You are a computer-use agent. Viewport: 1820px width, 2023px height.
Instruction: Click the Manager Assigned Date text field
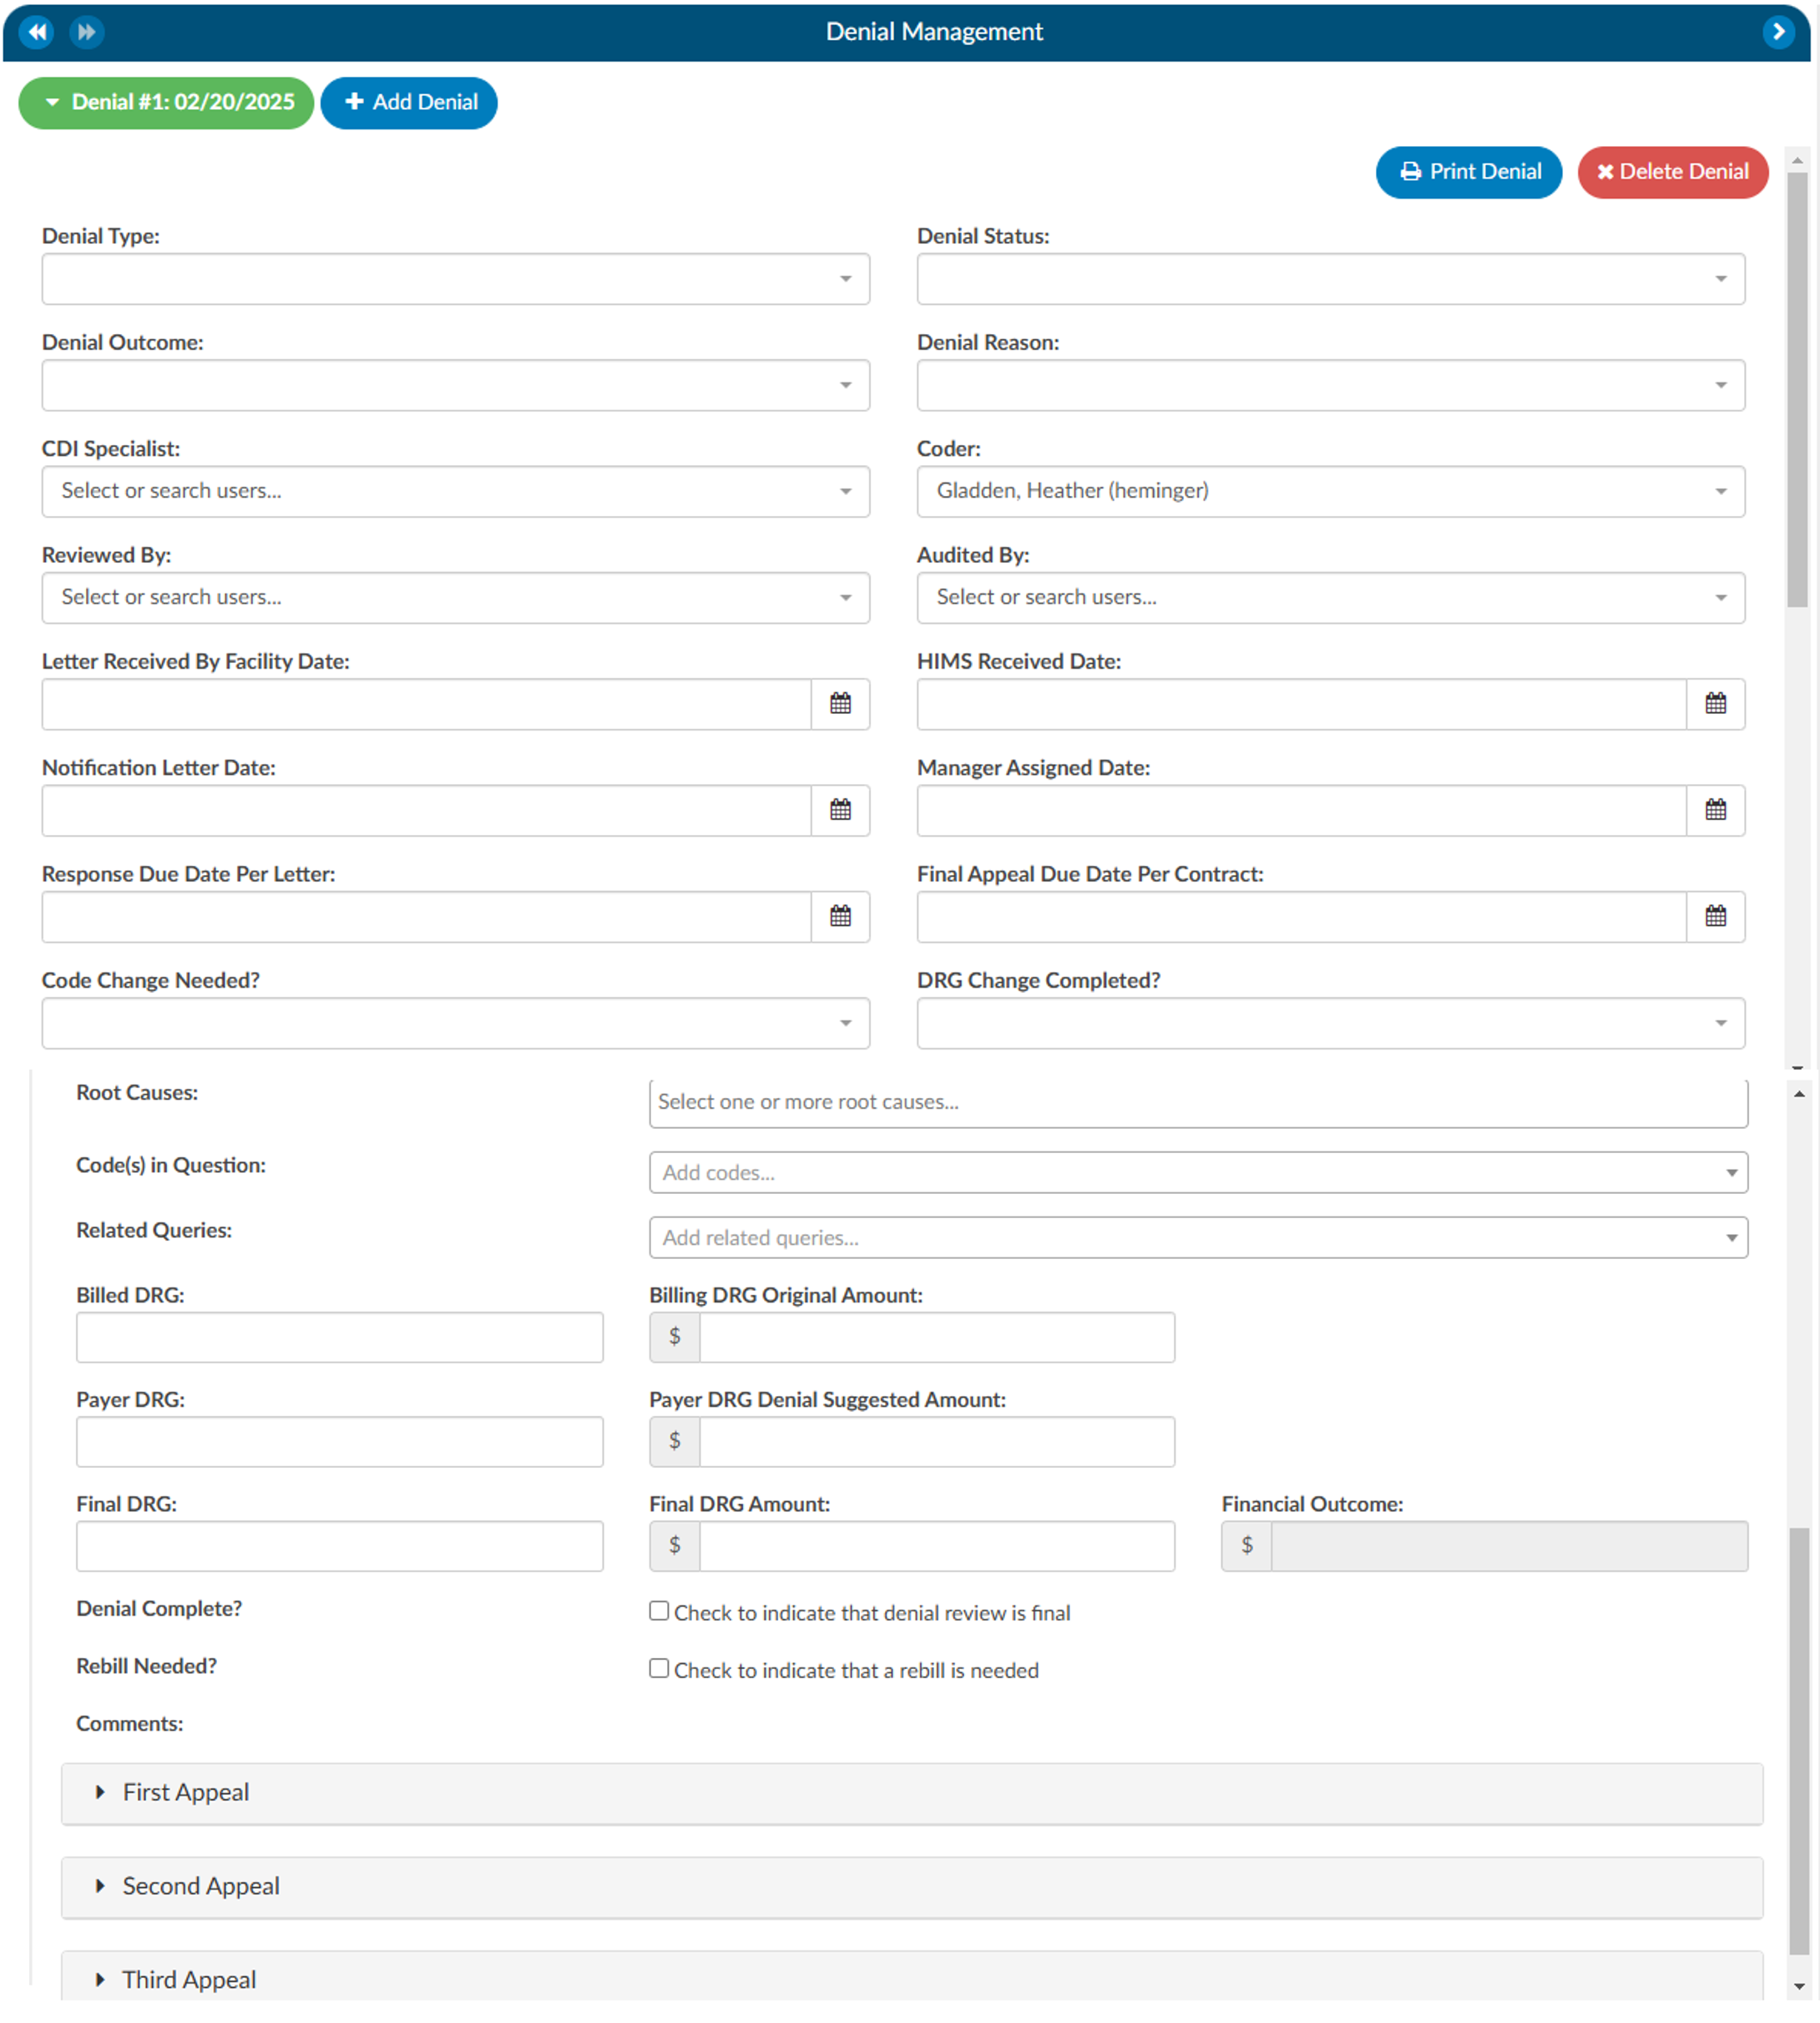[1302, 810]
